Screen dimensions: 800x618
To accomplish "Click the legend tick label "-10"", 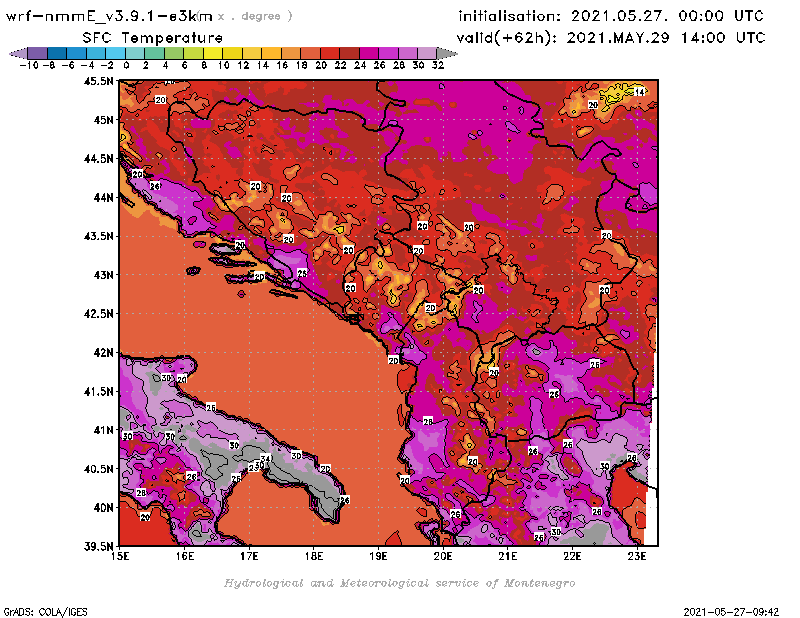I will click(x=29, y=65).
